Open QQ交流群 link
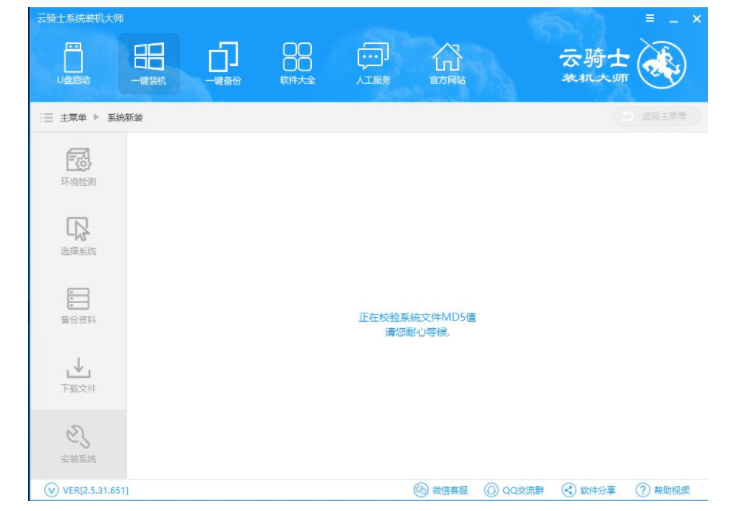739x511 pixels. pyautogui.click(x=514, y=490)
